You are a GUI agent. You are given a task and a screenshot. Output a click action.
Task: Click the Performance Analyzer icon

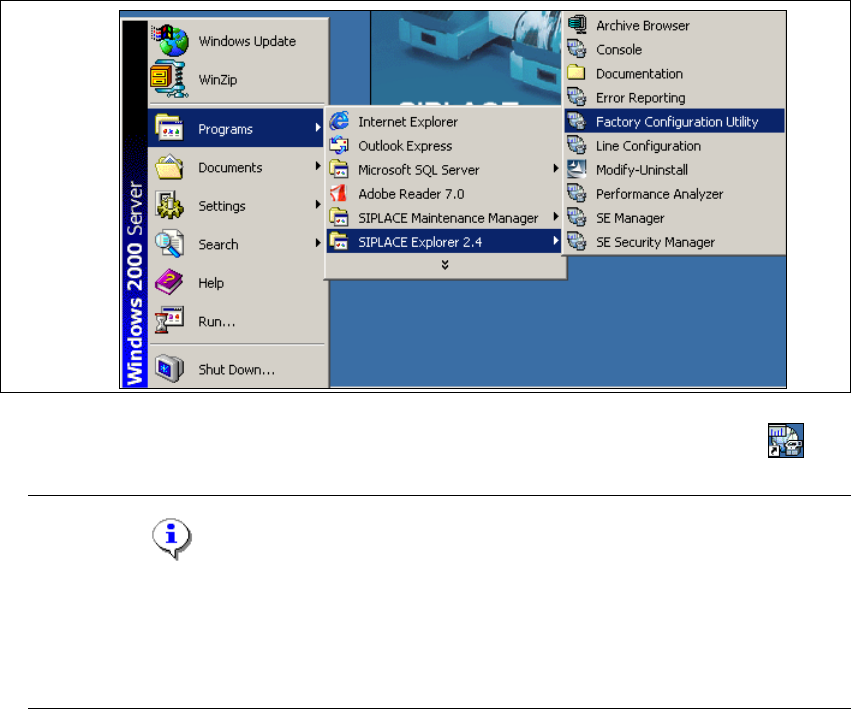click(577, 193)
